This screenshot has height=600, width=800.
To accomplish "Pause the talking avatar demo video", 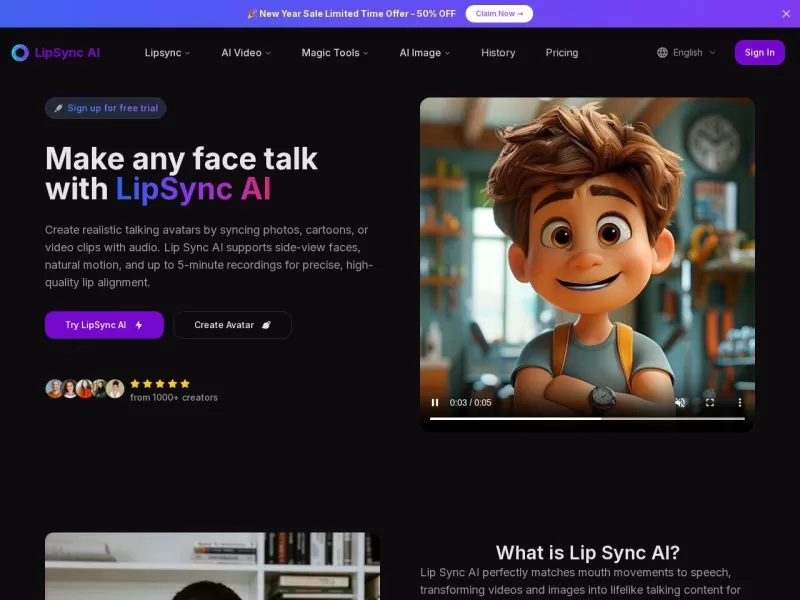I will pos(435,402).
